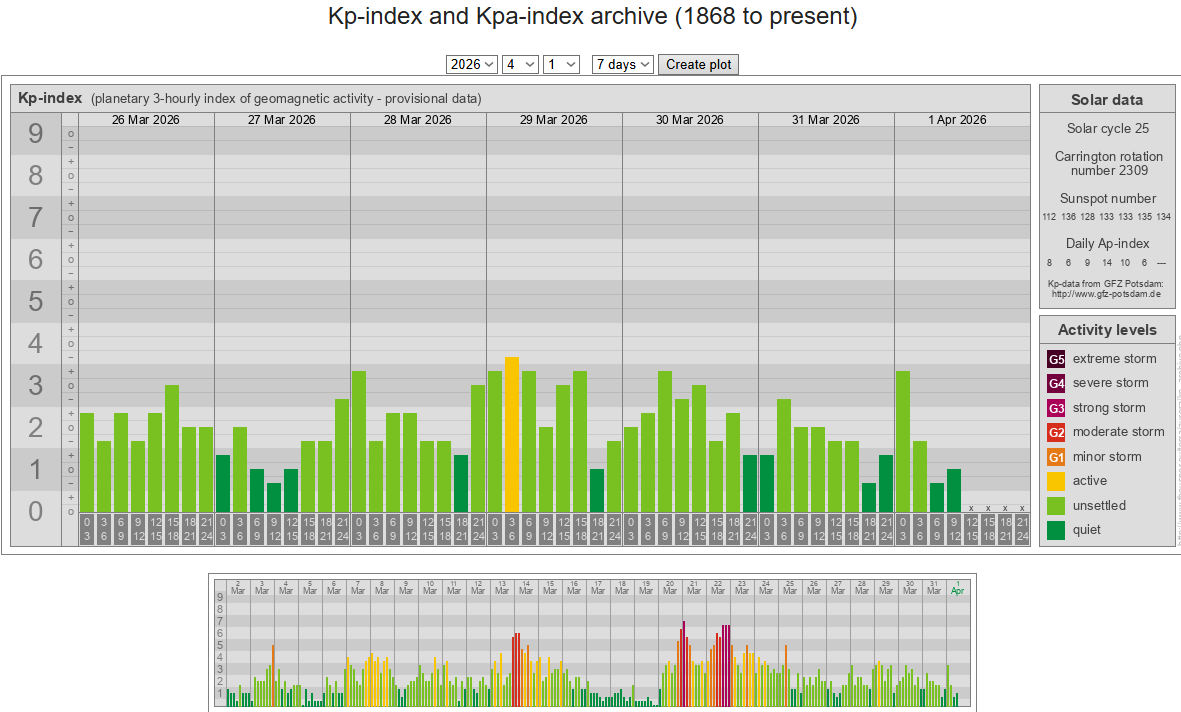The width and height of the screenshot is (1181, 712).
Task: Click the large 9 on the Kp scale
Action: pyautogui.click(x=36, y=134)
